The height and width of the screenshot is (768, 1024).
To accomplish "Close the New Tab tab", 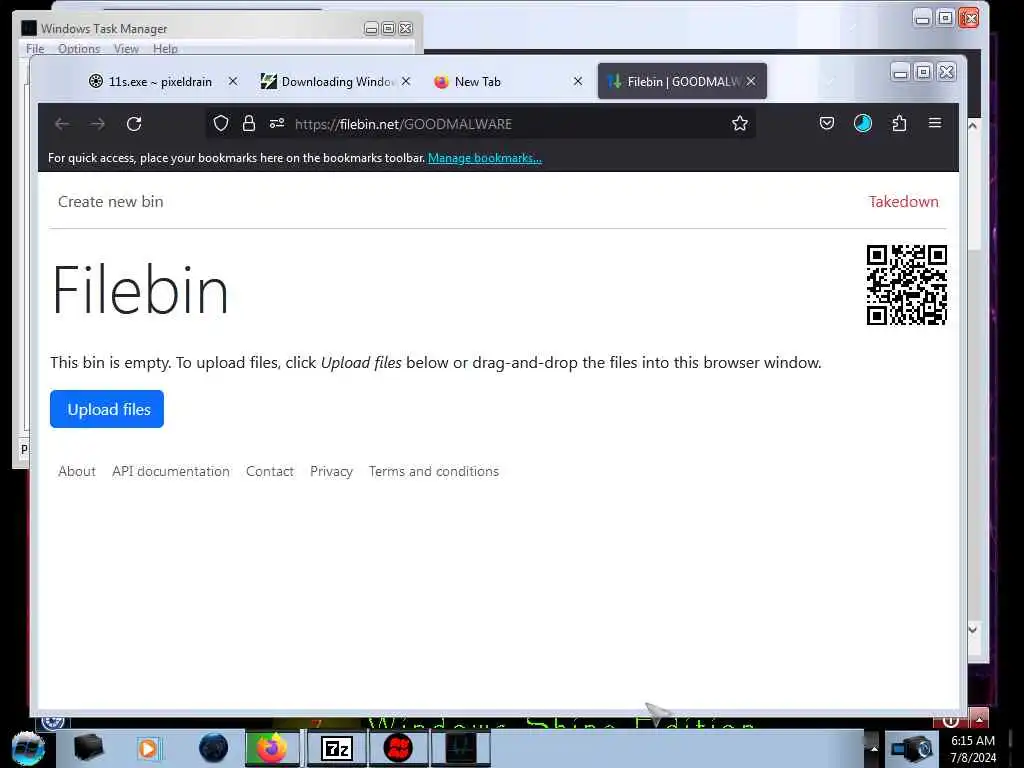I will click(x=578, y=81).
